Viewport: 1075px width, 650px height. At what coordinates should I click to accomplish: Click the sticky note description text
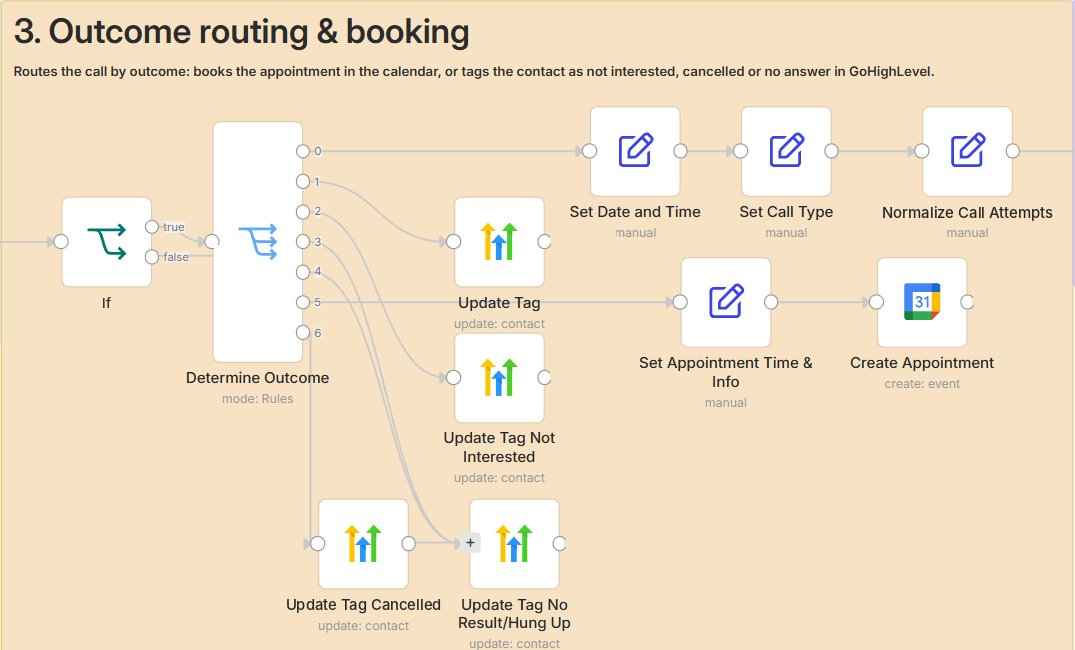coord(474,71)
